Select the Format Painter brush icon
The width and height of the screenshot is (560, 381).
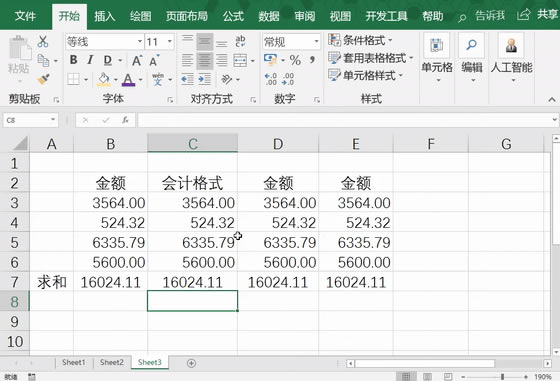(x=44, y=79)
